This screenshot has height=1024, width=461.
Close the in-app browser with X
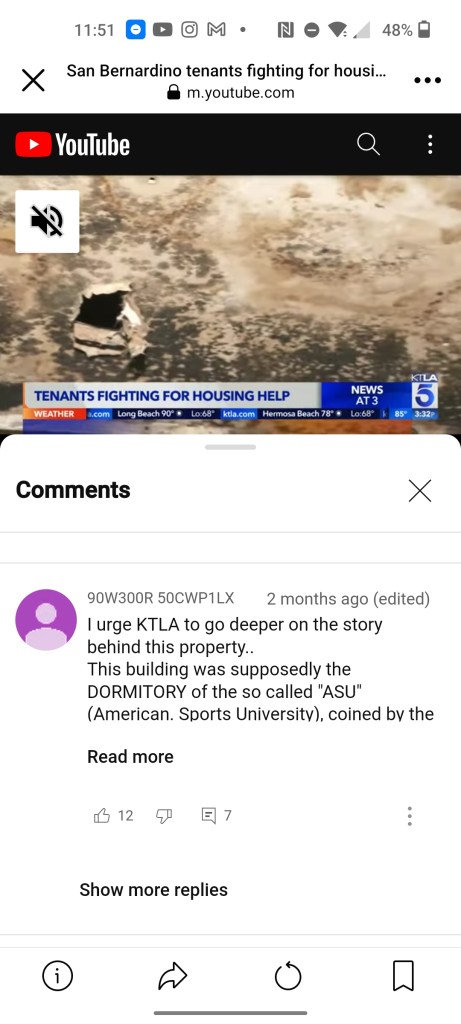pos(33,81)
